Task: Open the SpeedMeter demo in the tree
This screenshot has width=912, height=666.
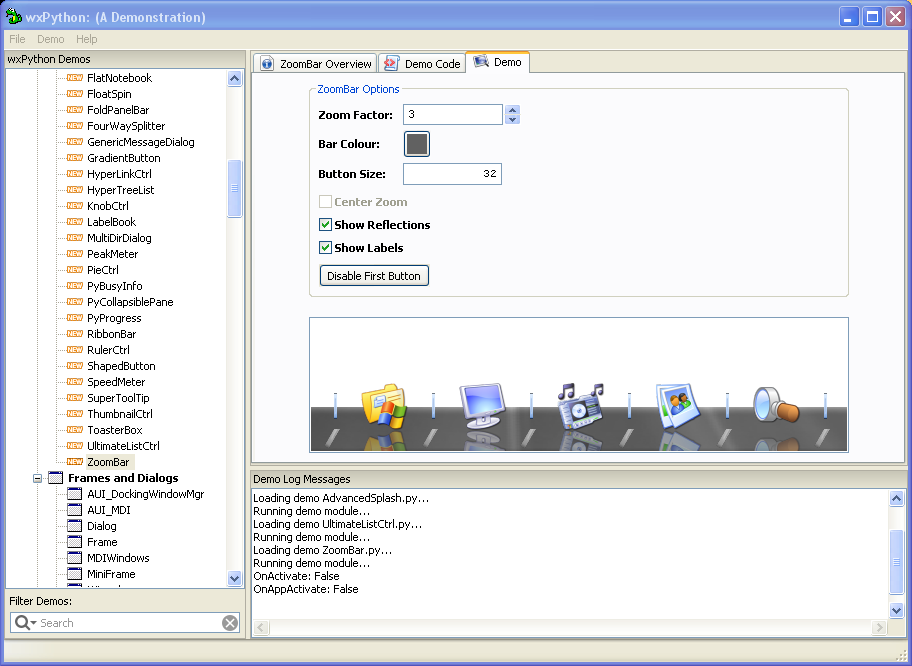Action: pos(116,382)
